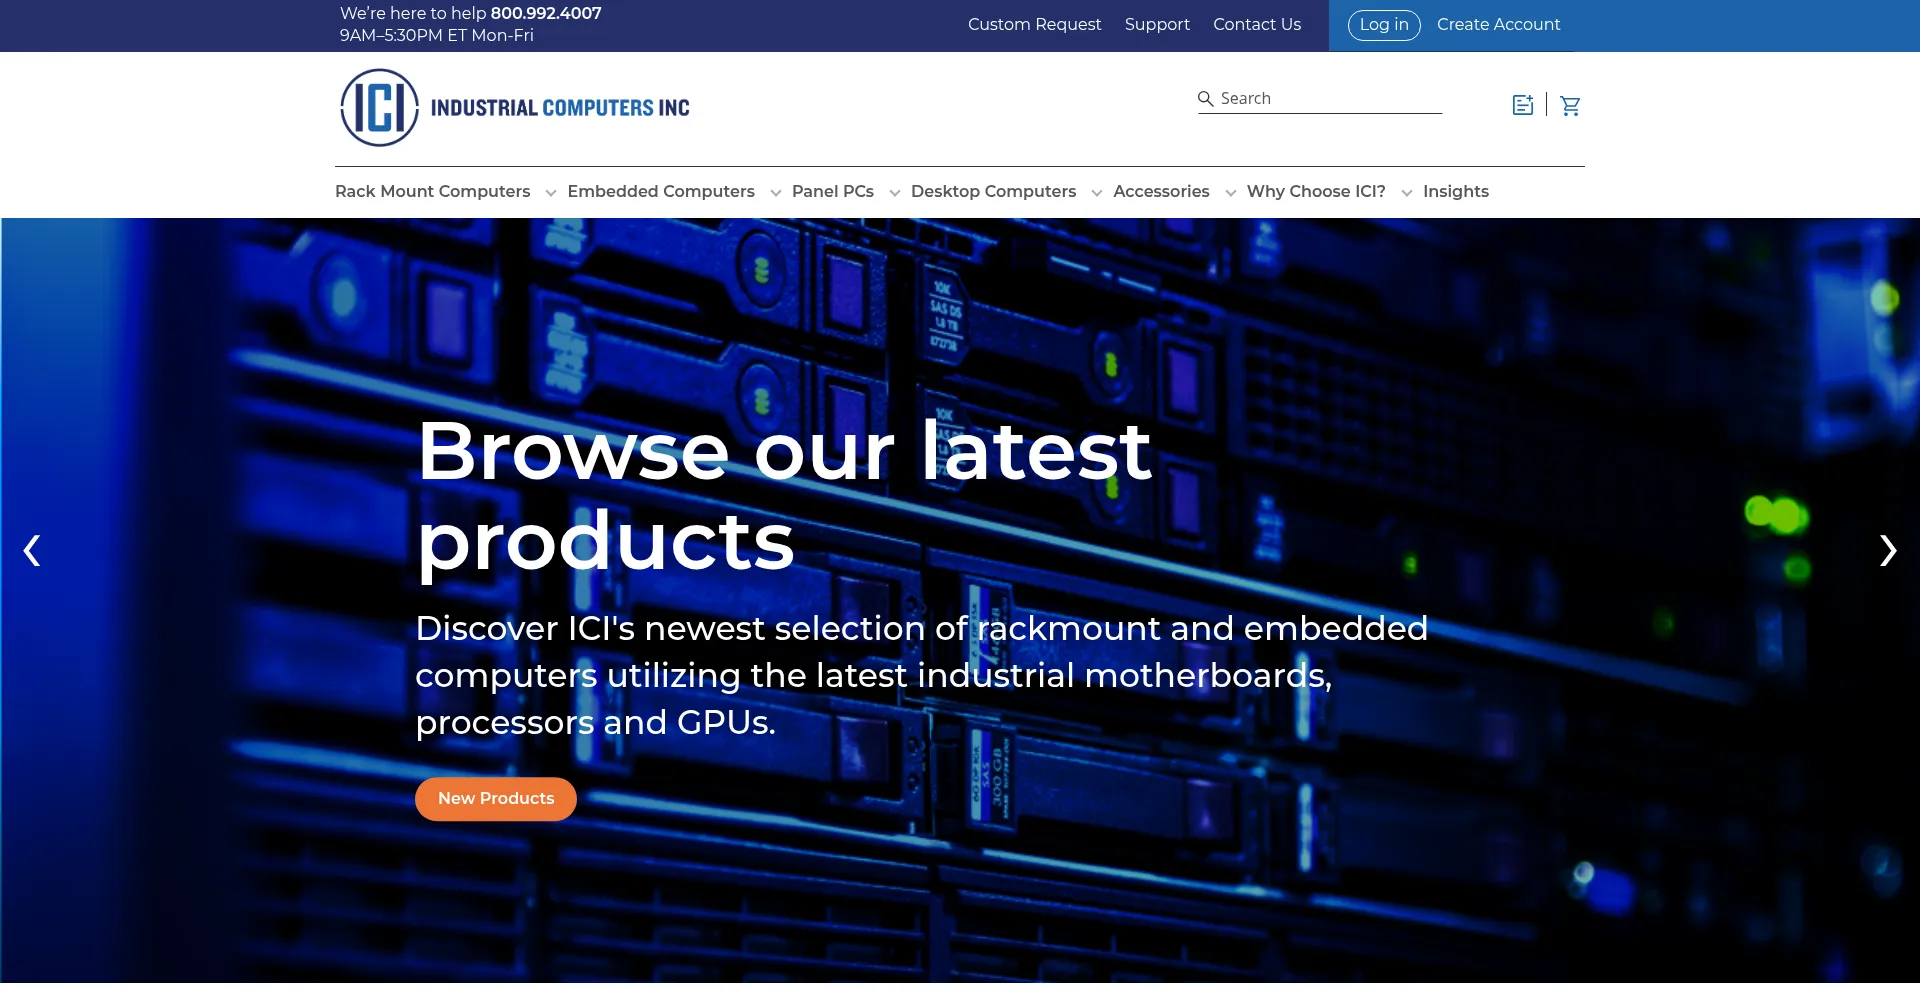Open the Insights menu item
Screen dimensions: 1920x993
1455,192
